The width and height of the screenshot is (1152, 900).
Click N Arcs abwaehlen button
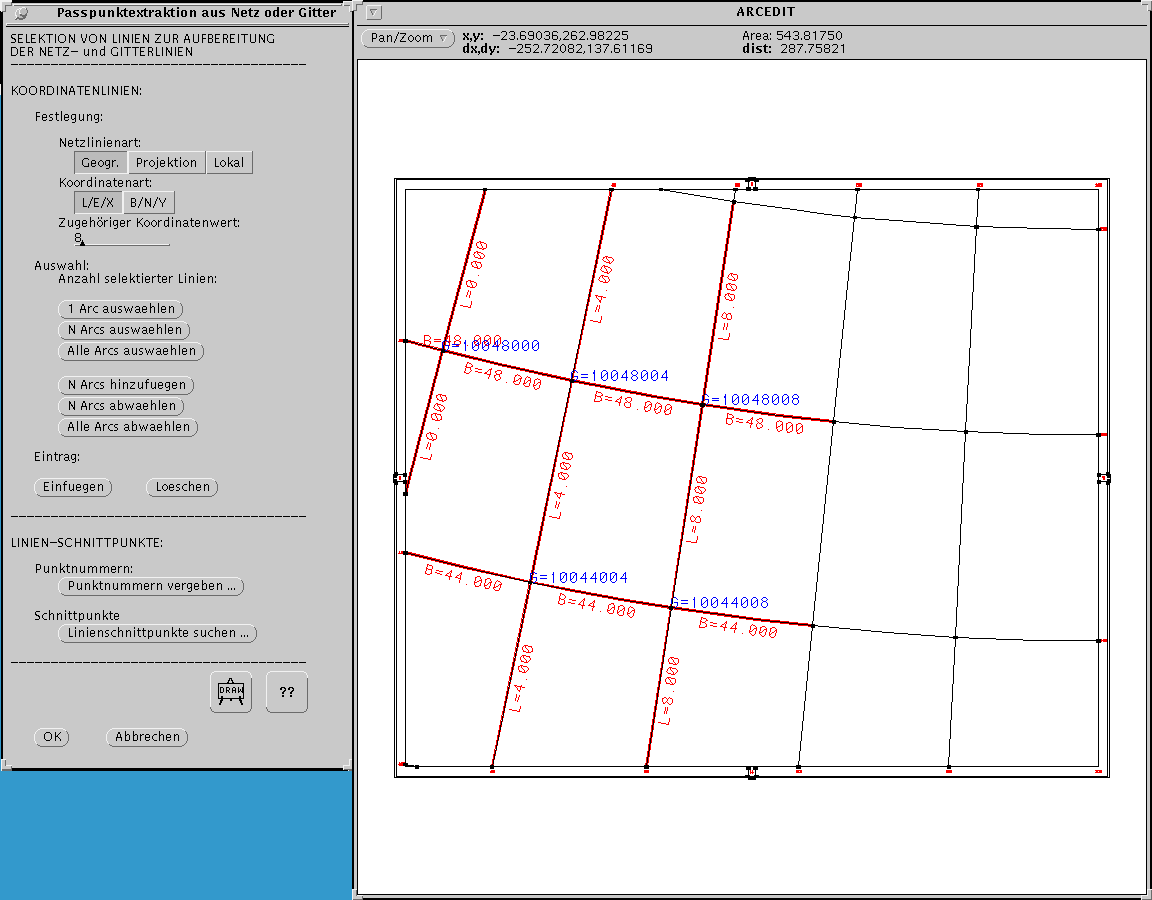pyautogui.click(x=121, y=406)
